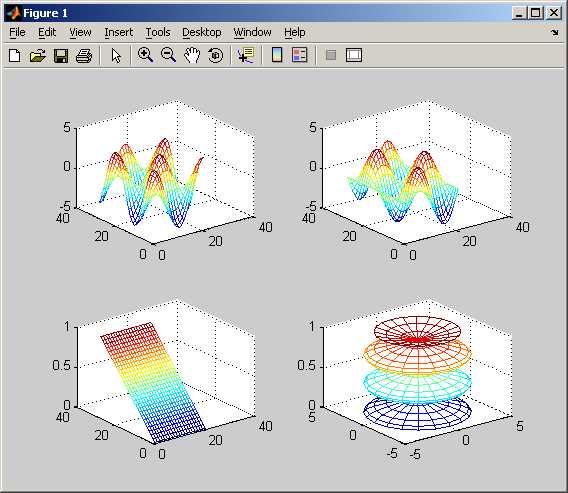
Task: Open the Insert menu
Action: [119, 32]
